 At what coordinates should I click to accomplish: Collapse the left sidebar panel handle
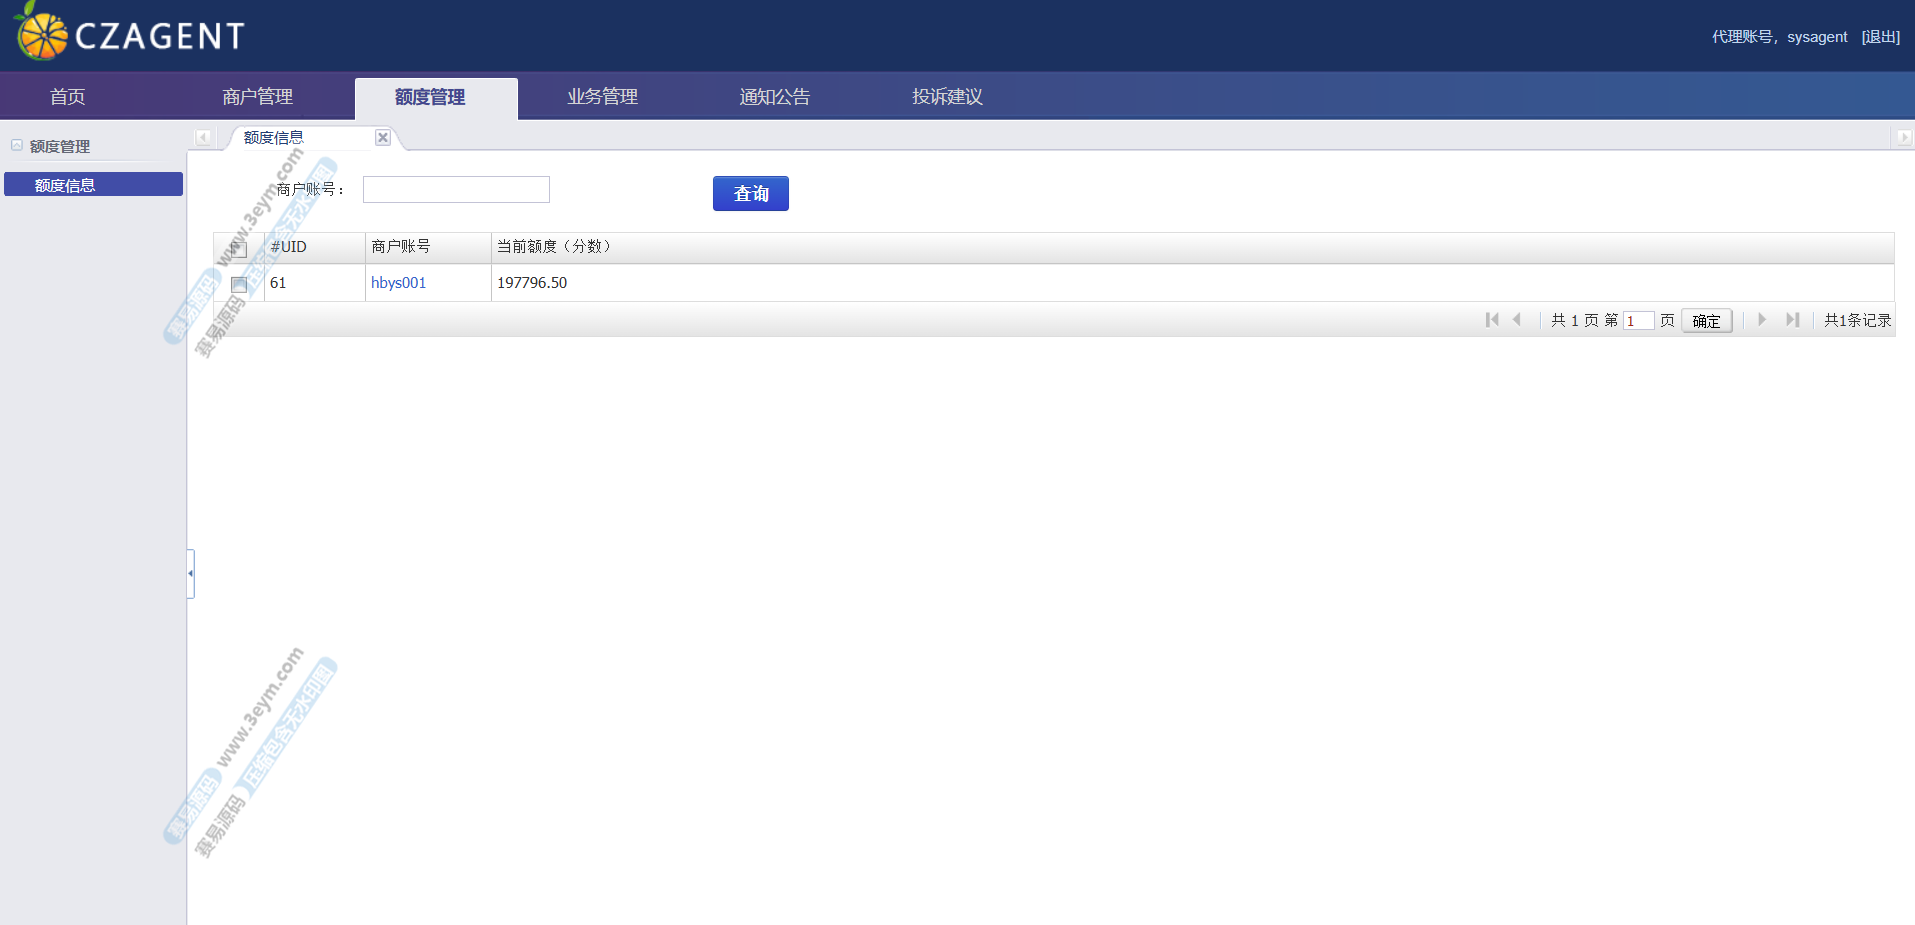tap(190, 573)
